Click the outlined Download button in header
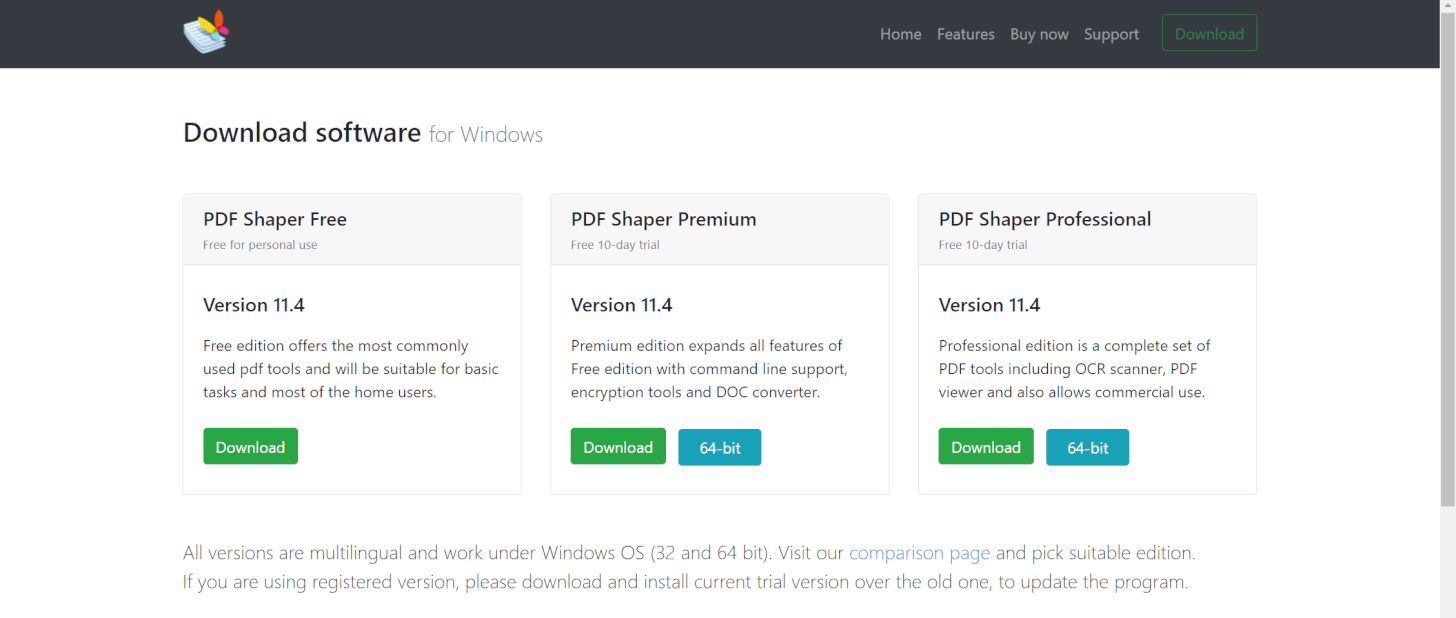 tap(1209, 33)
